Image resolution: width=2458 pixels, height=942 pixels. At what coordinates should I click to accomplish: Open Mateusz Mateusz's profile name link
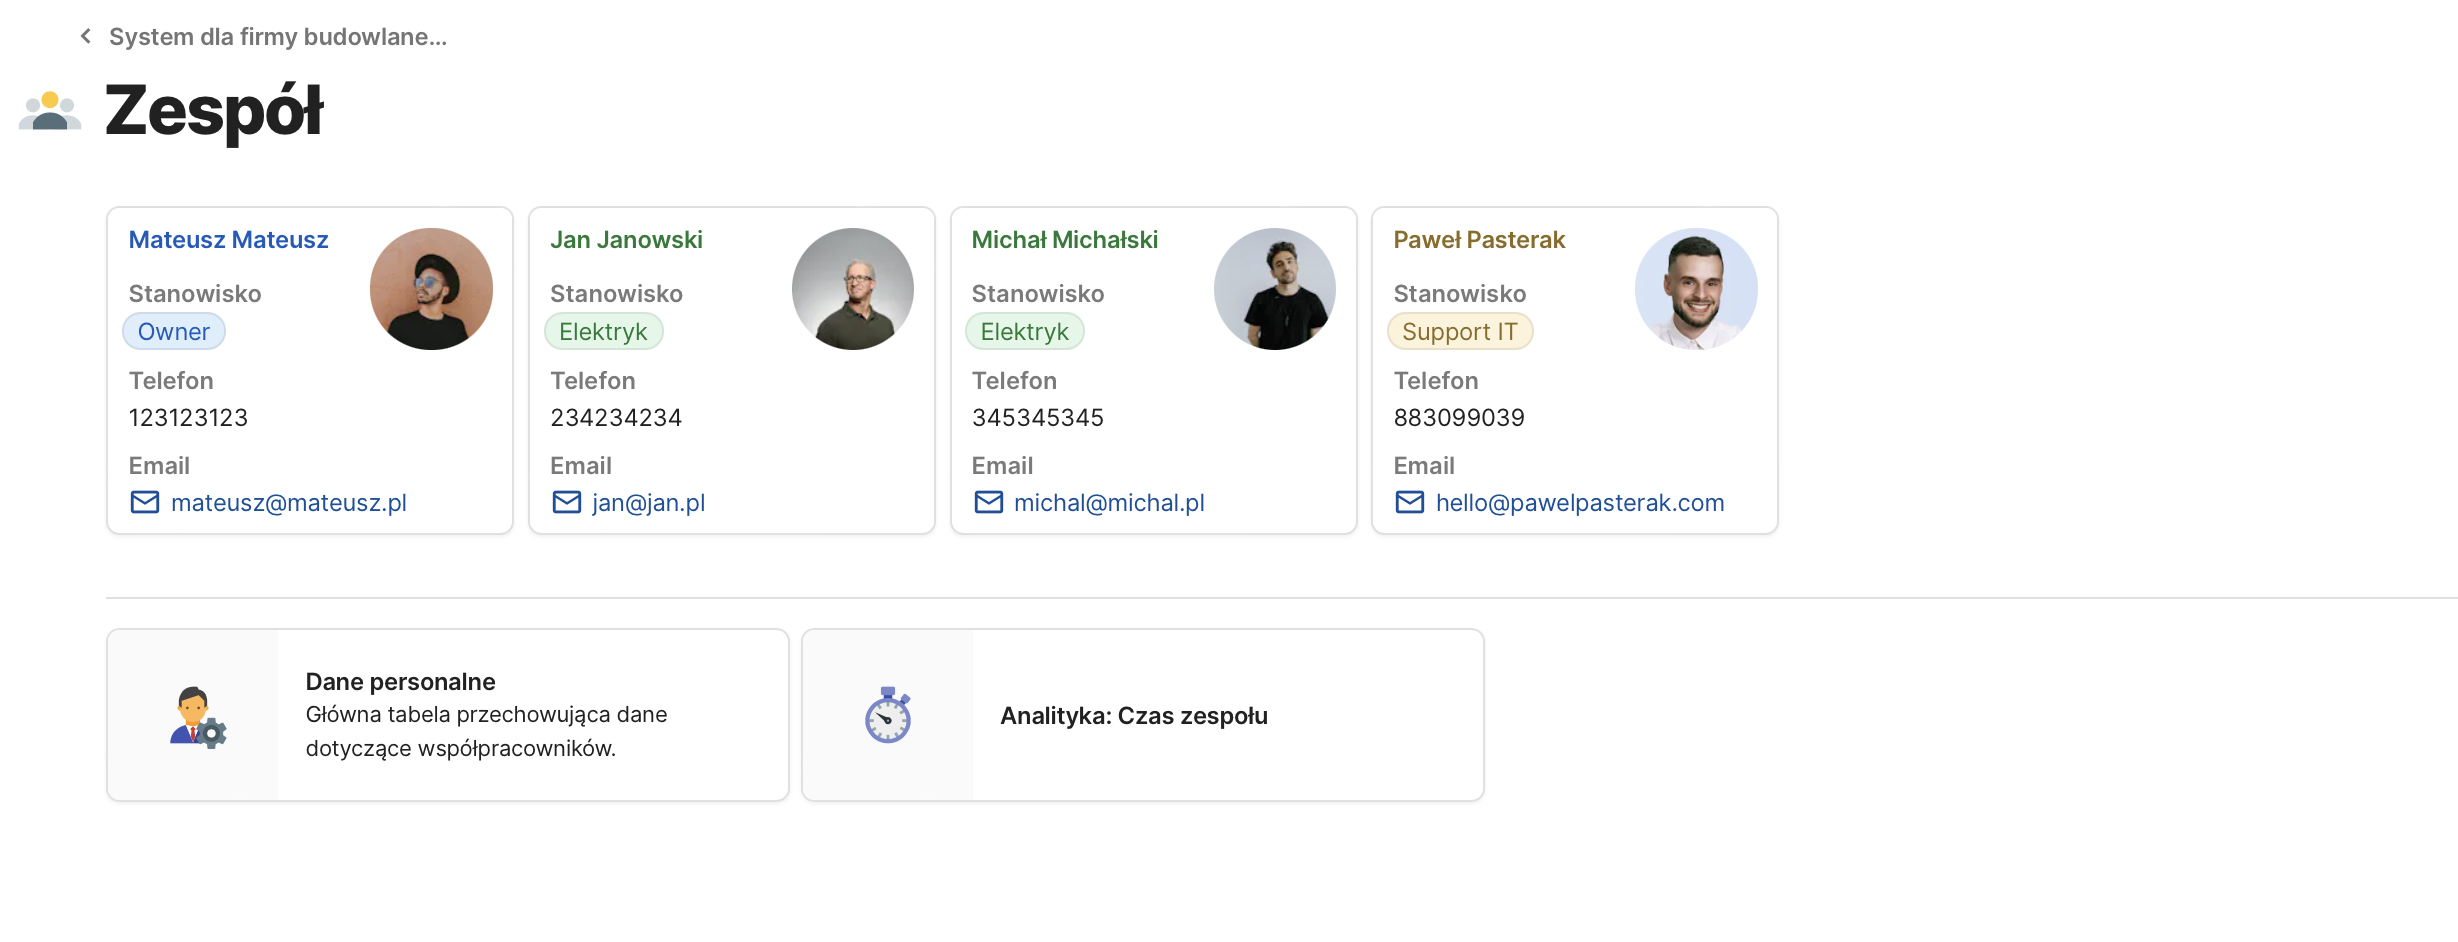click(x=229, y=240)
